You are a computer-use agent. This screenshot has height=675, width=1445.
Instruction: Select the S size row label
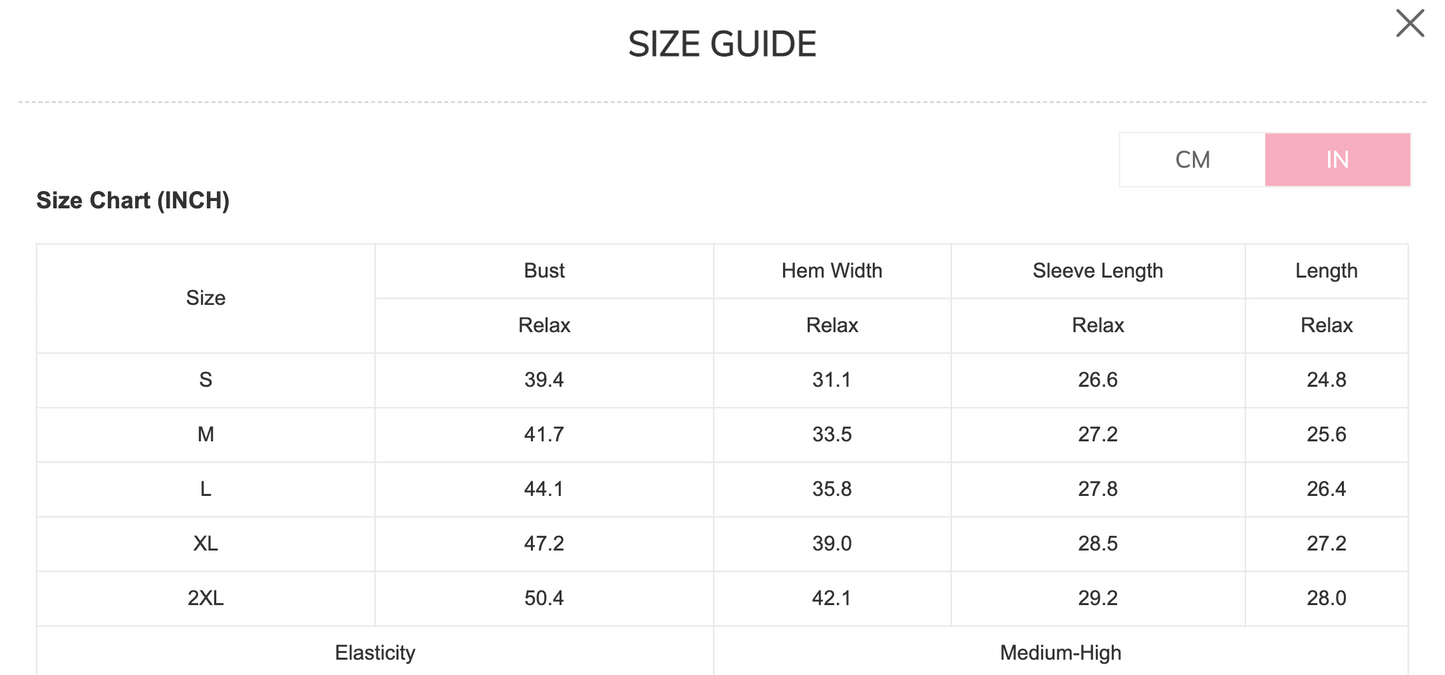(206, 380)
